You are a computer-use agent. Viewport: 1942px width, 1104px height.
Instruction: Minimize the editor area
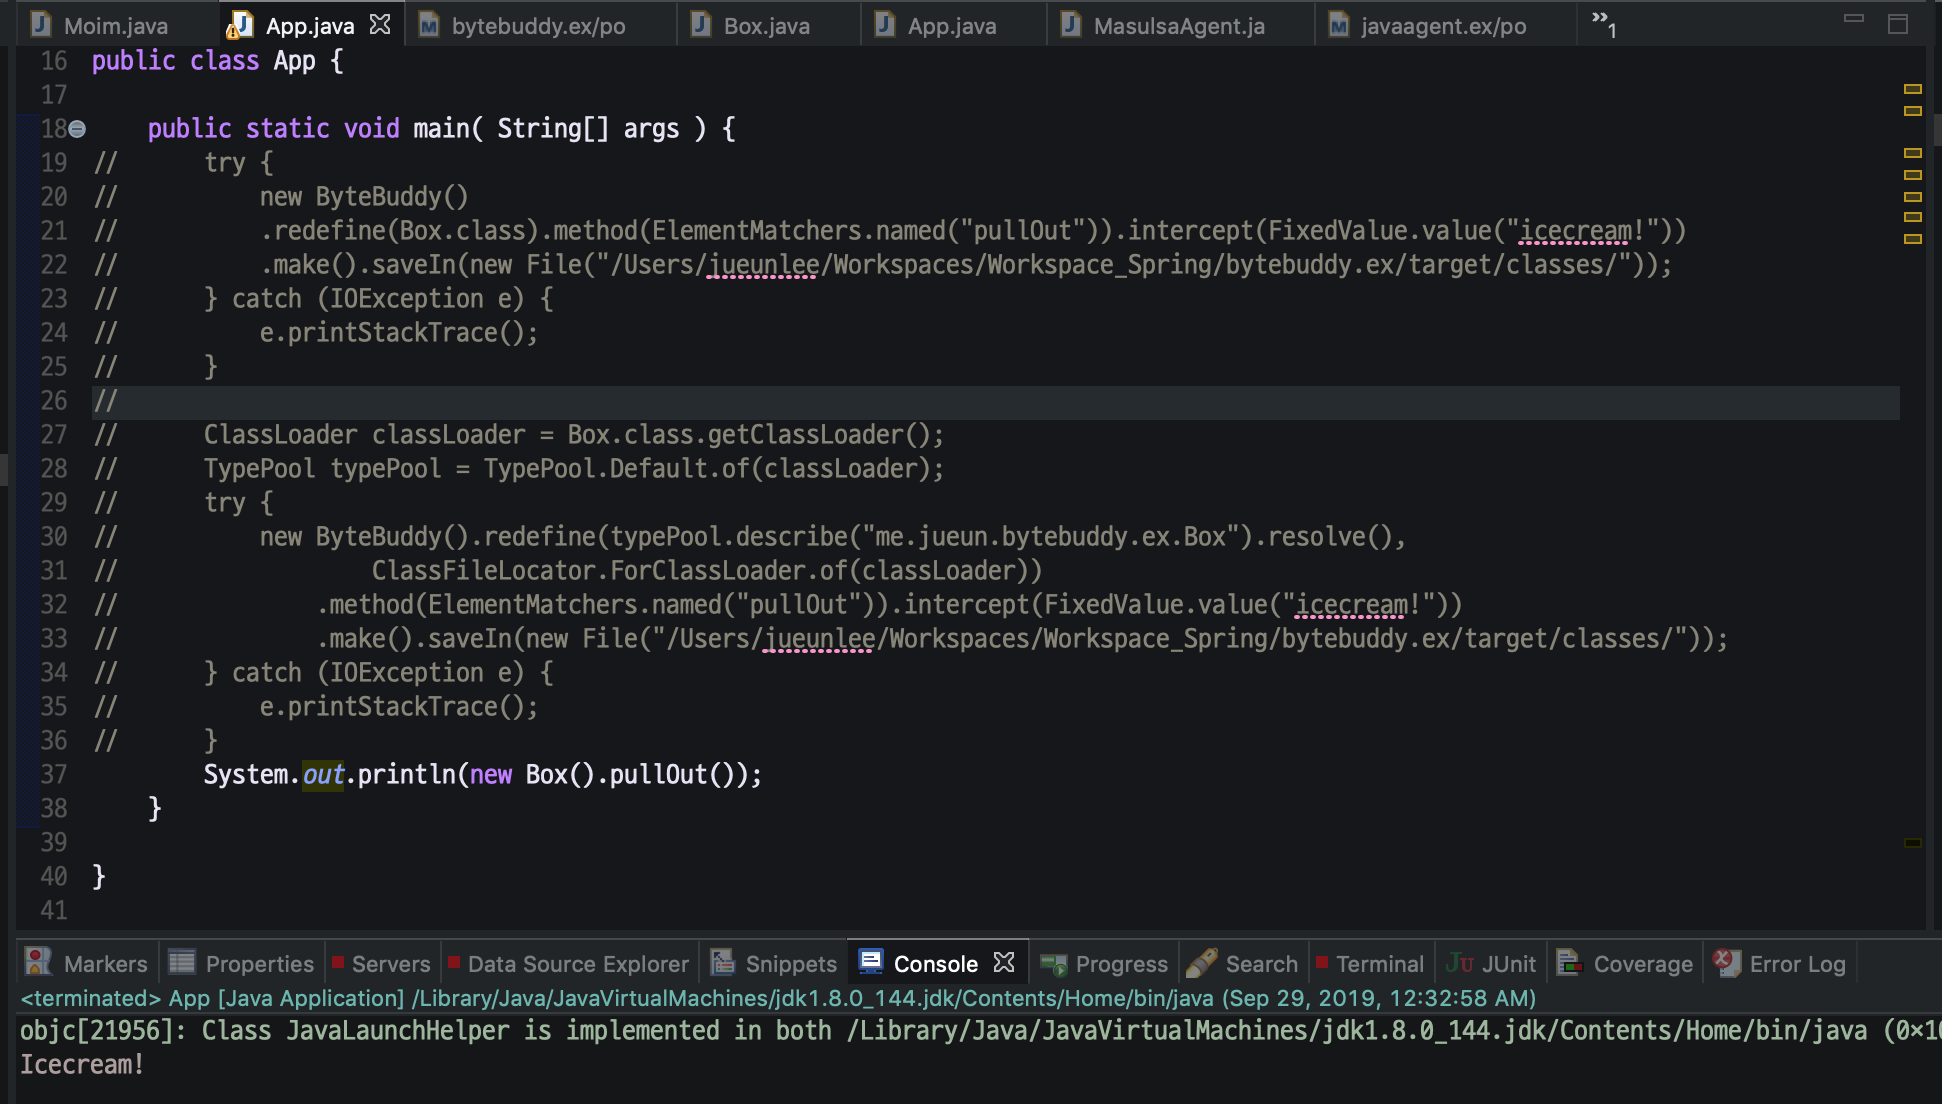coord(1853,18)
